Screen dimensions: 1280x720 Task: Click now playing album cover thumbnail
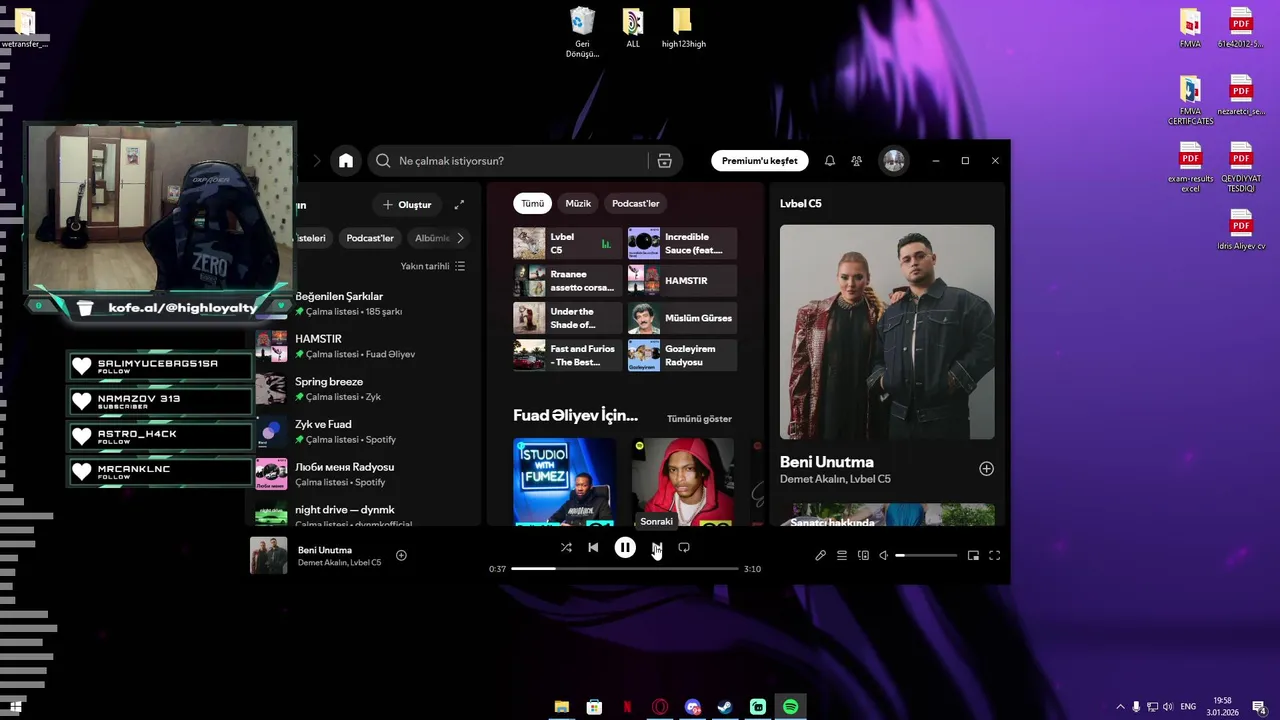point(268,555)
